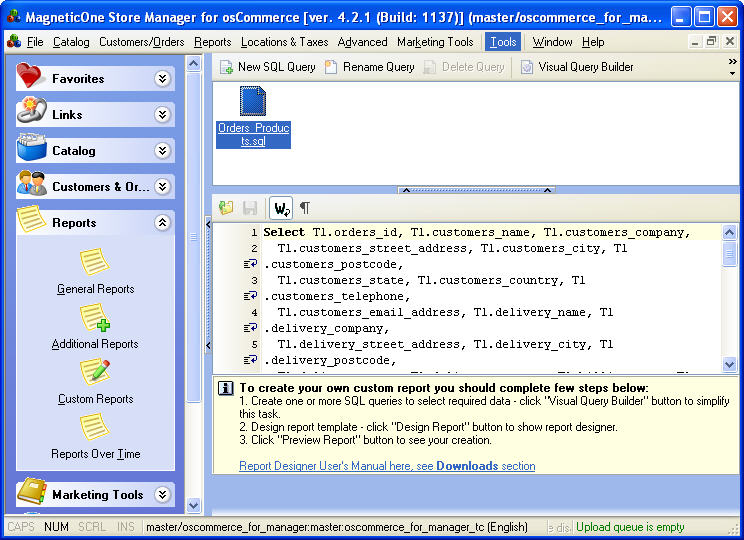Viewport: 744px width, 540px height.
Task: Click sidebar scroll up arrow
Action: point(194,64)
